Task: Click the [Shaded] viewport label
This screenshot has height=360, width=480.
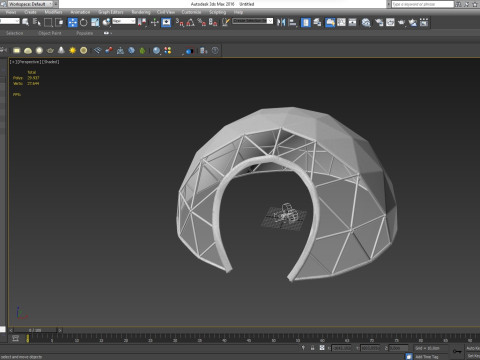Action: [50, 62]
